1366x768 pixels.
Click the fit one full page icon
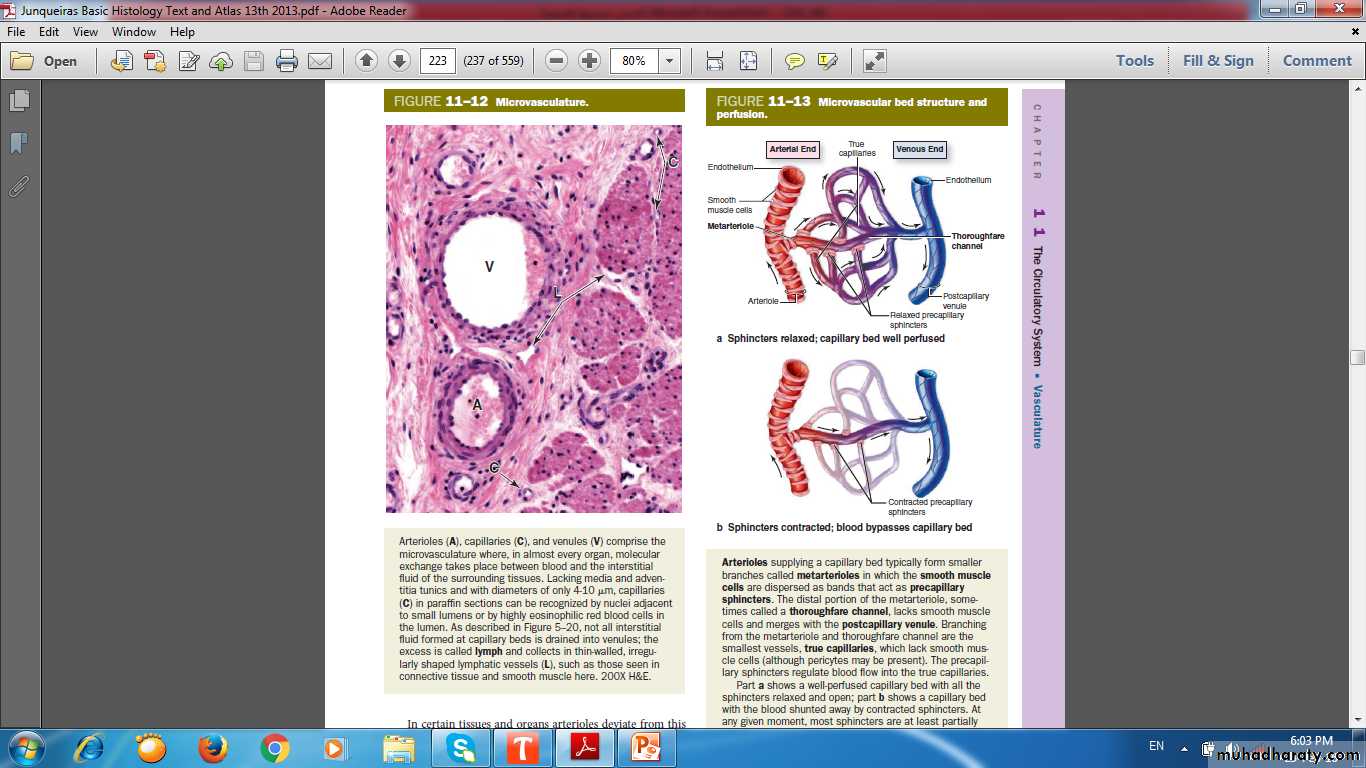(748, 61)
